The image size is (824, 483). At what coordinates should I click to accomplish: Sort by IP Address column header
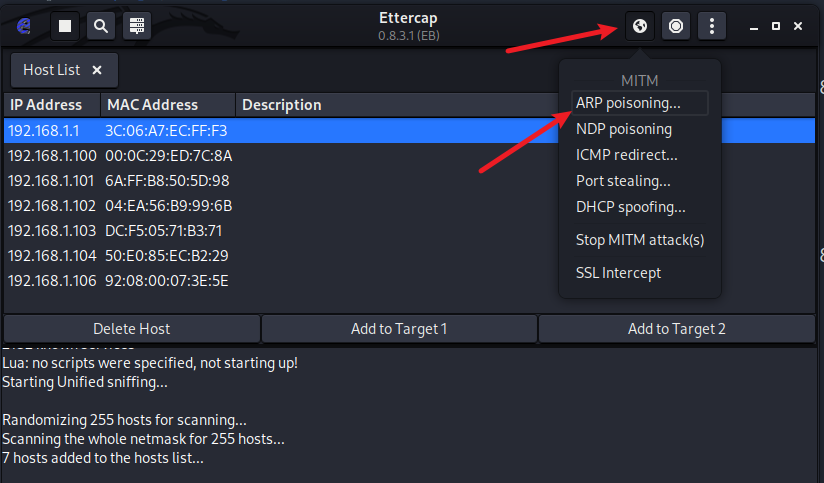[52, 105]
